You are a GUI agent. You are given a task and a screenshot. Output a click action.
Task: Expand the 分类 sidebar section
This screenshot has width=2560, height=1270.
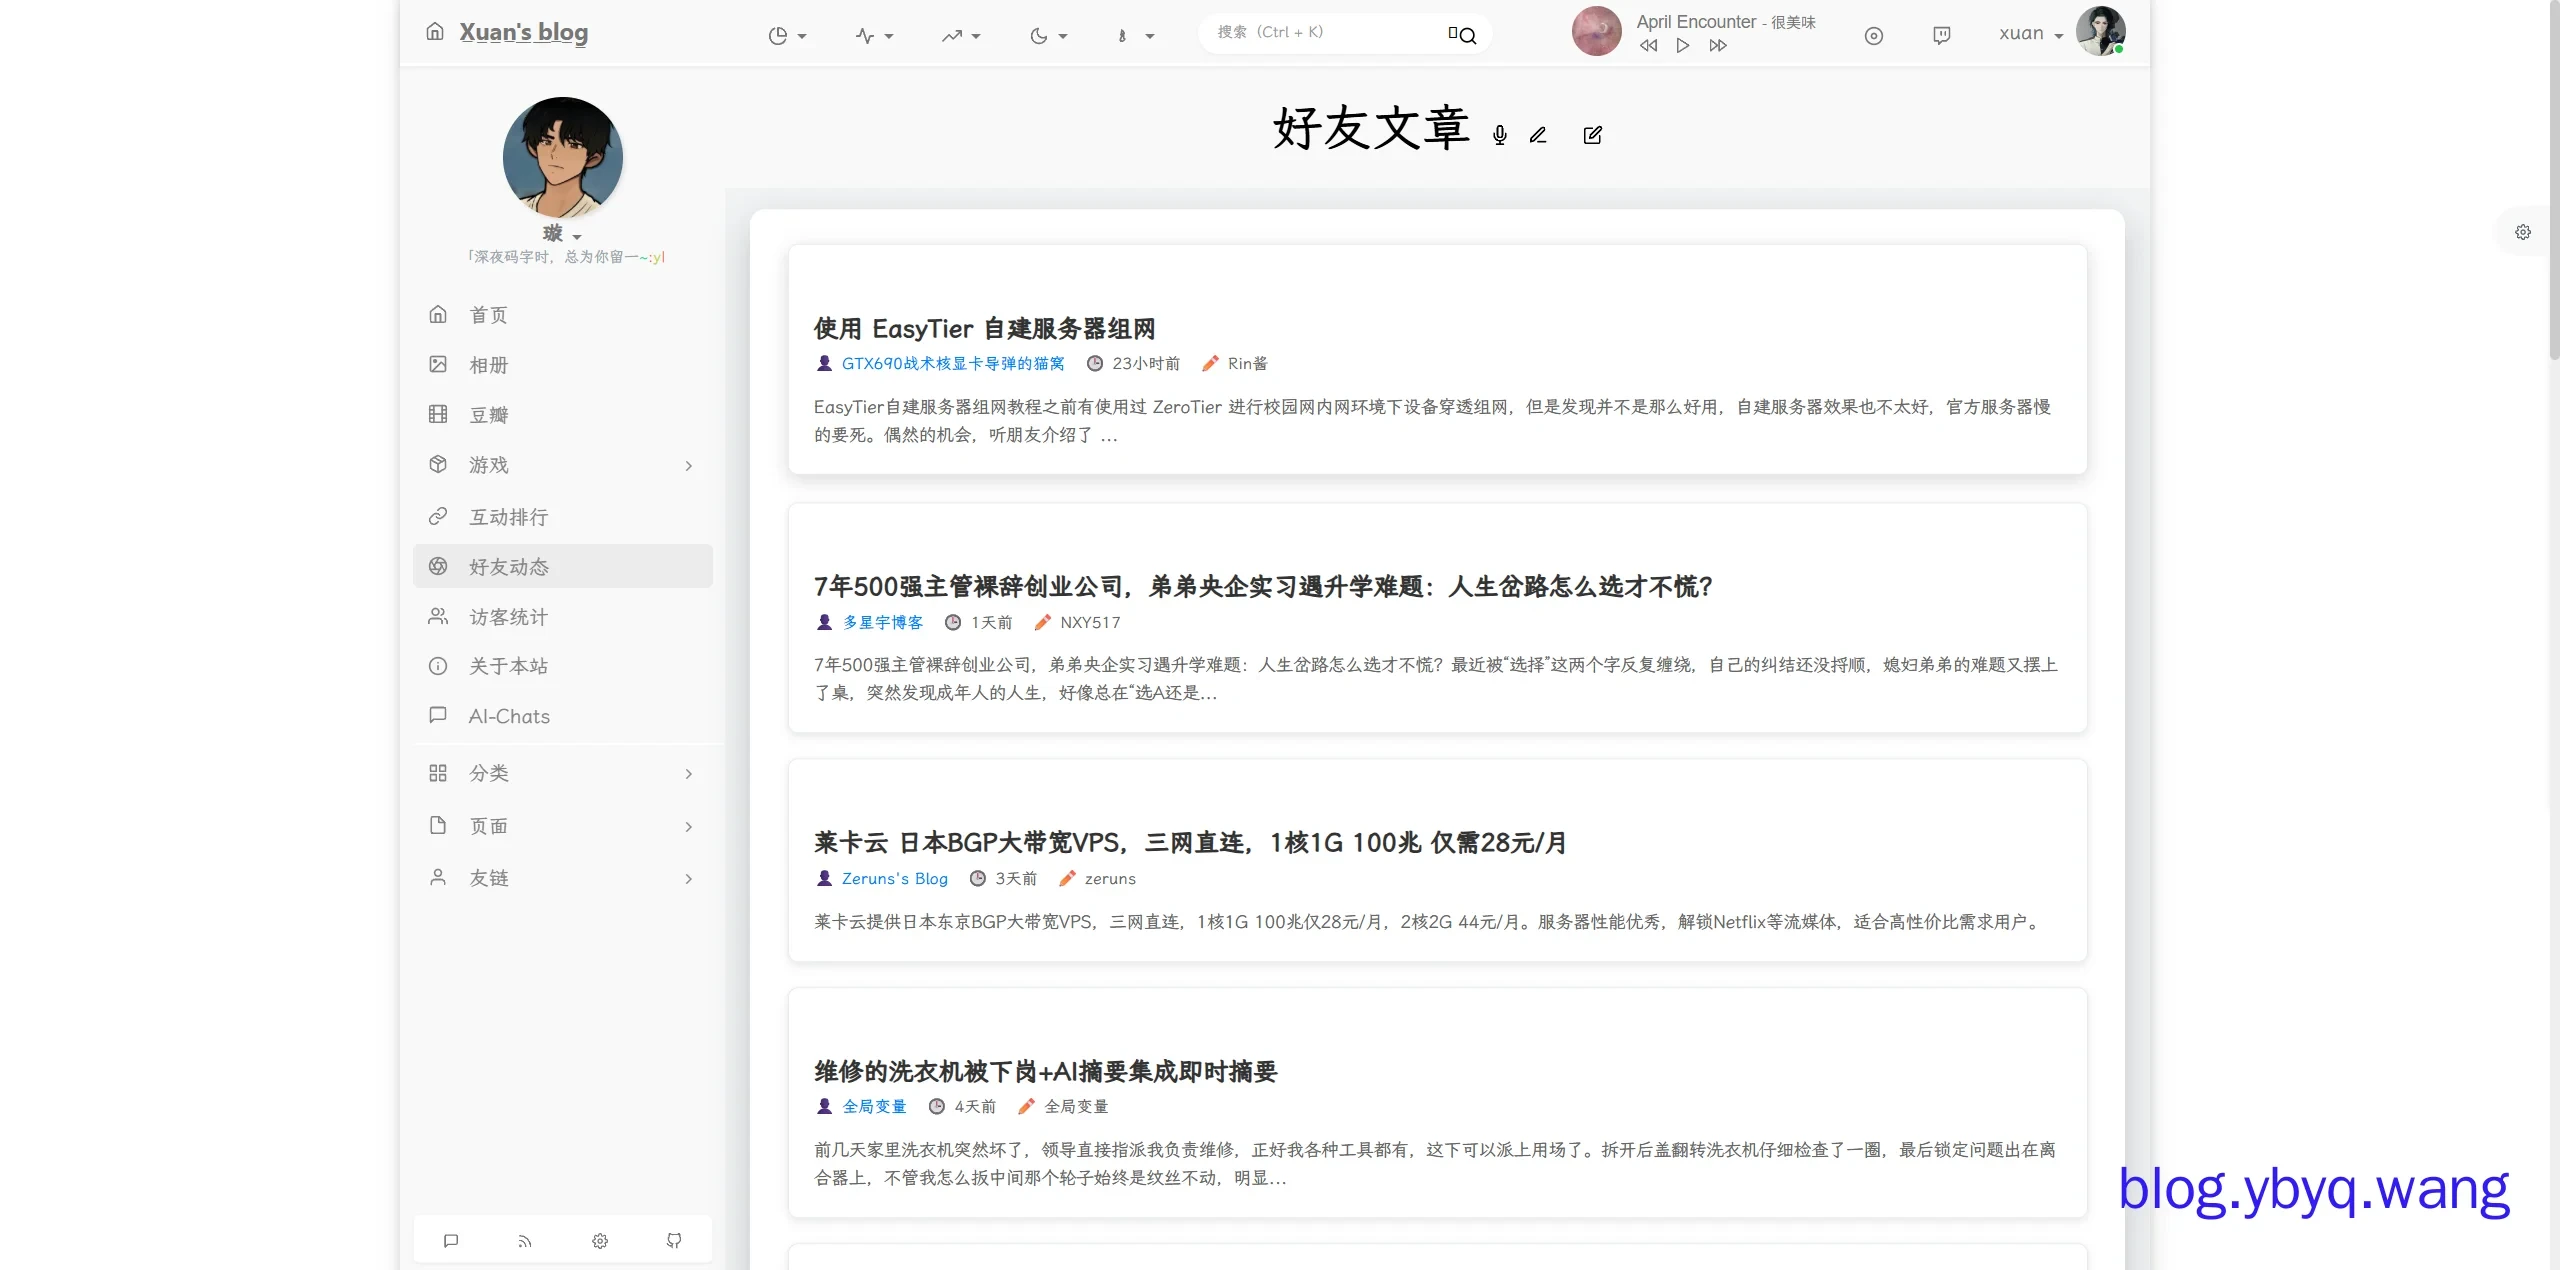point(563,773)
